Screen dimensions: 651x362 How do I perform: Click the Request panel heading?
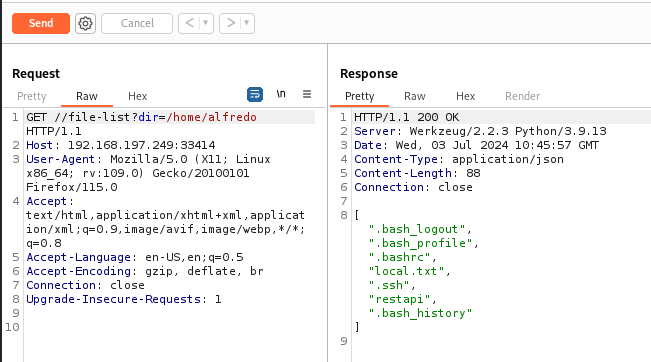(36, 73)
